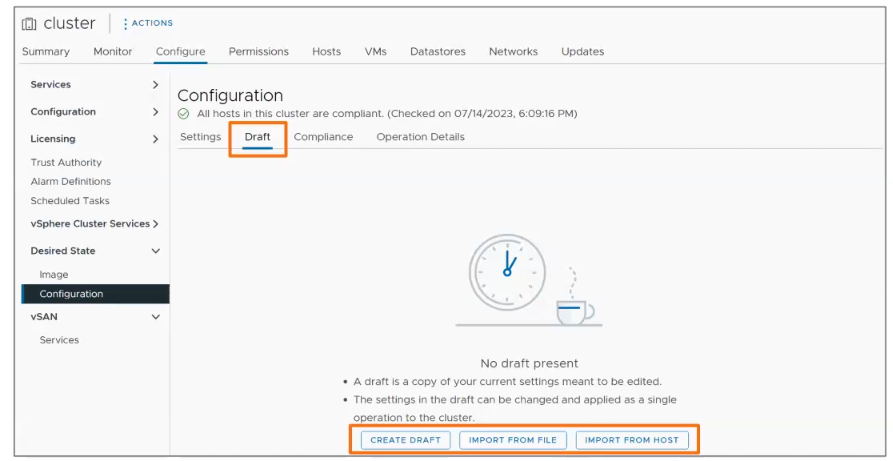The image size is (893, 461).
Task: Expand the Configuration sidebar section
Action: (x=155, y=112)
